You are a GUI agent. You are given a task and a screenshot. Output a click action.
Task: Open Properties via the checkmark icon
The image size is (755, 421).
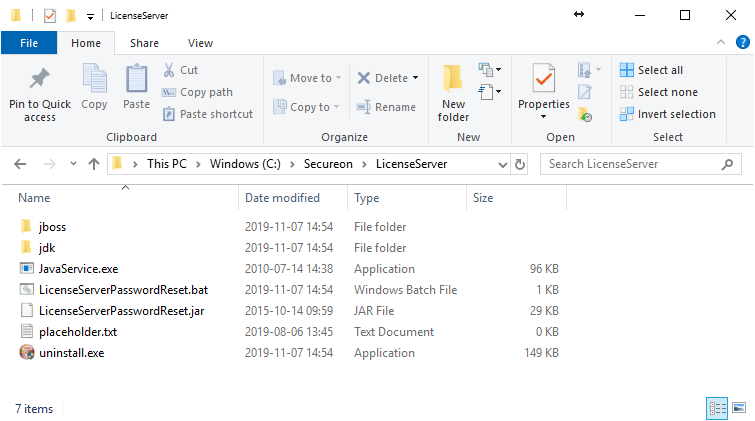[544, 78]
